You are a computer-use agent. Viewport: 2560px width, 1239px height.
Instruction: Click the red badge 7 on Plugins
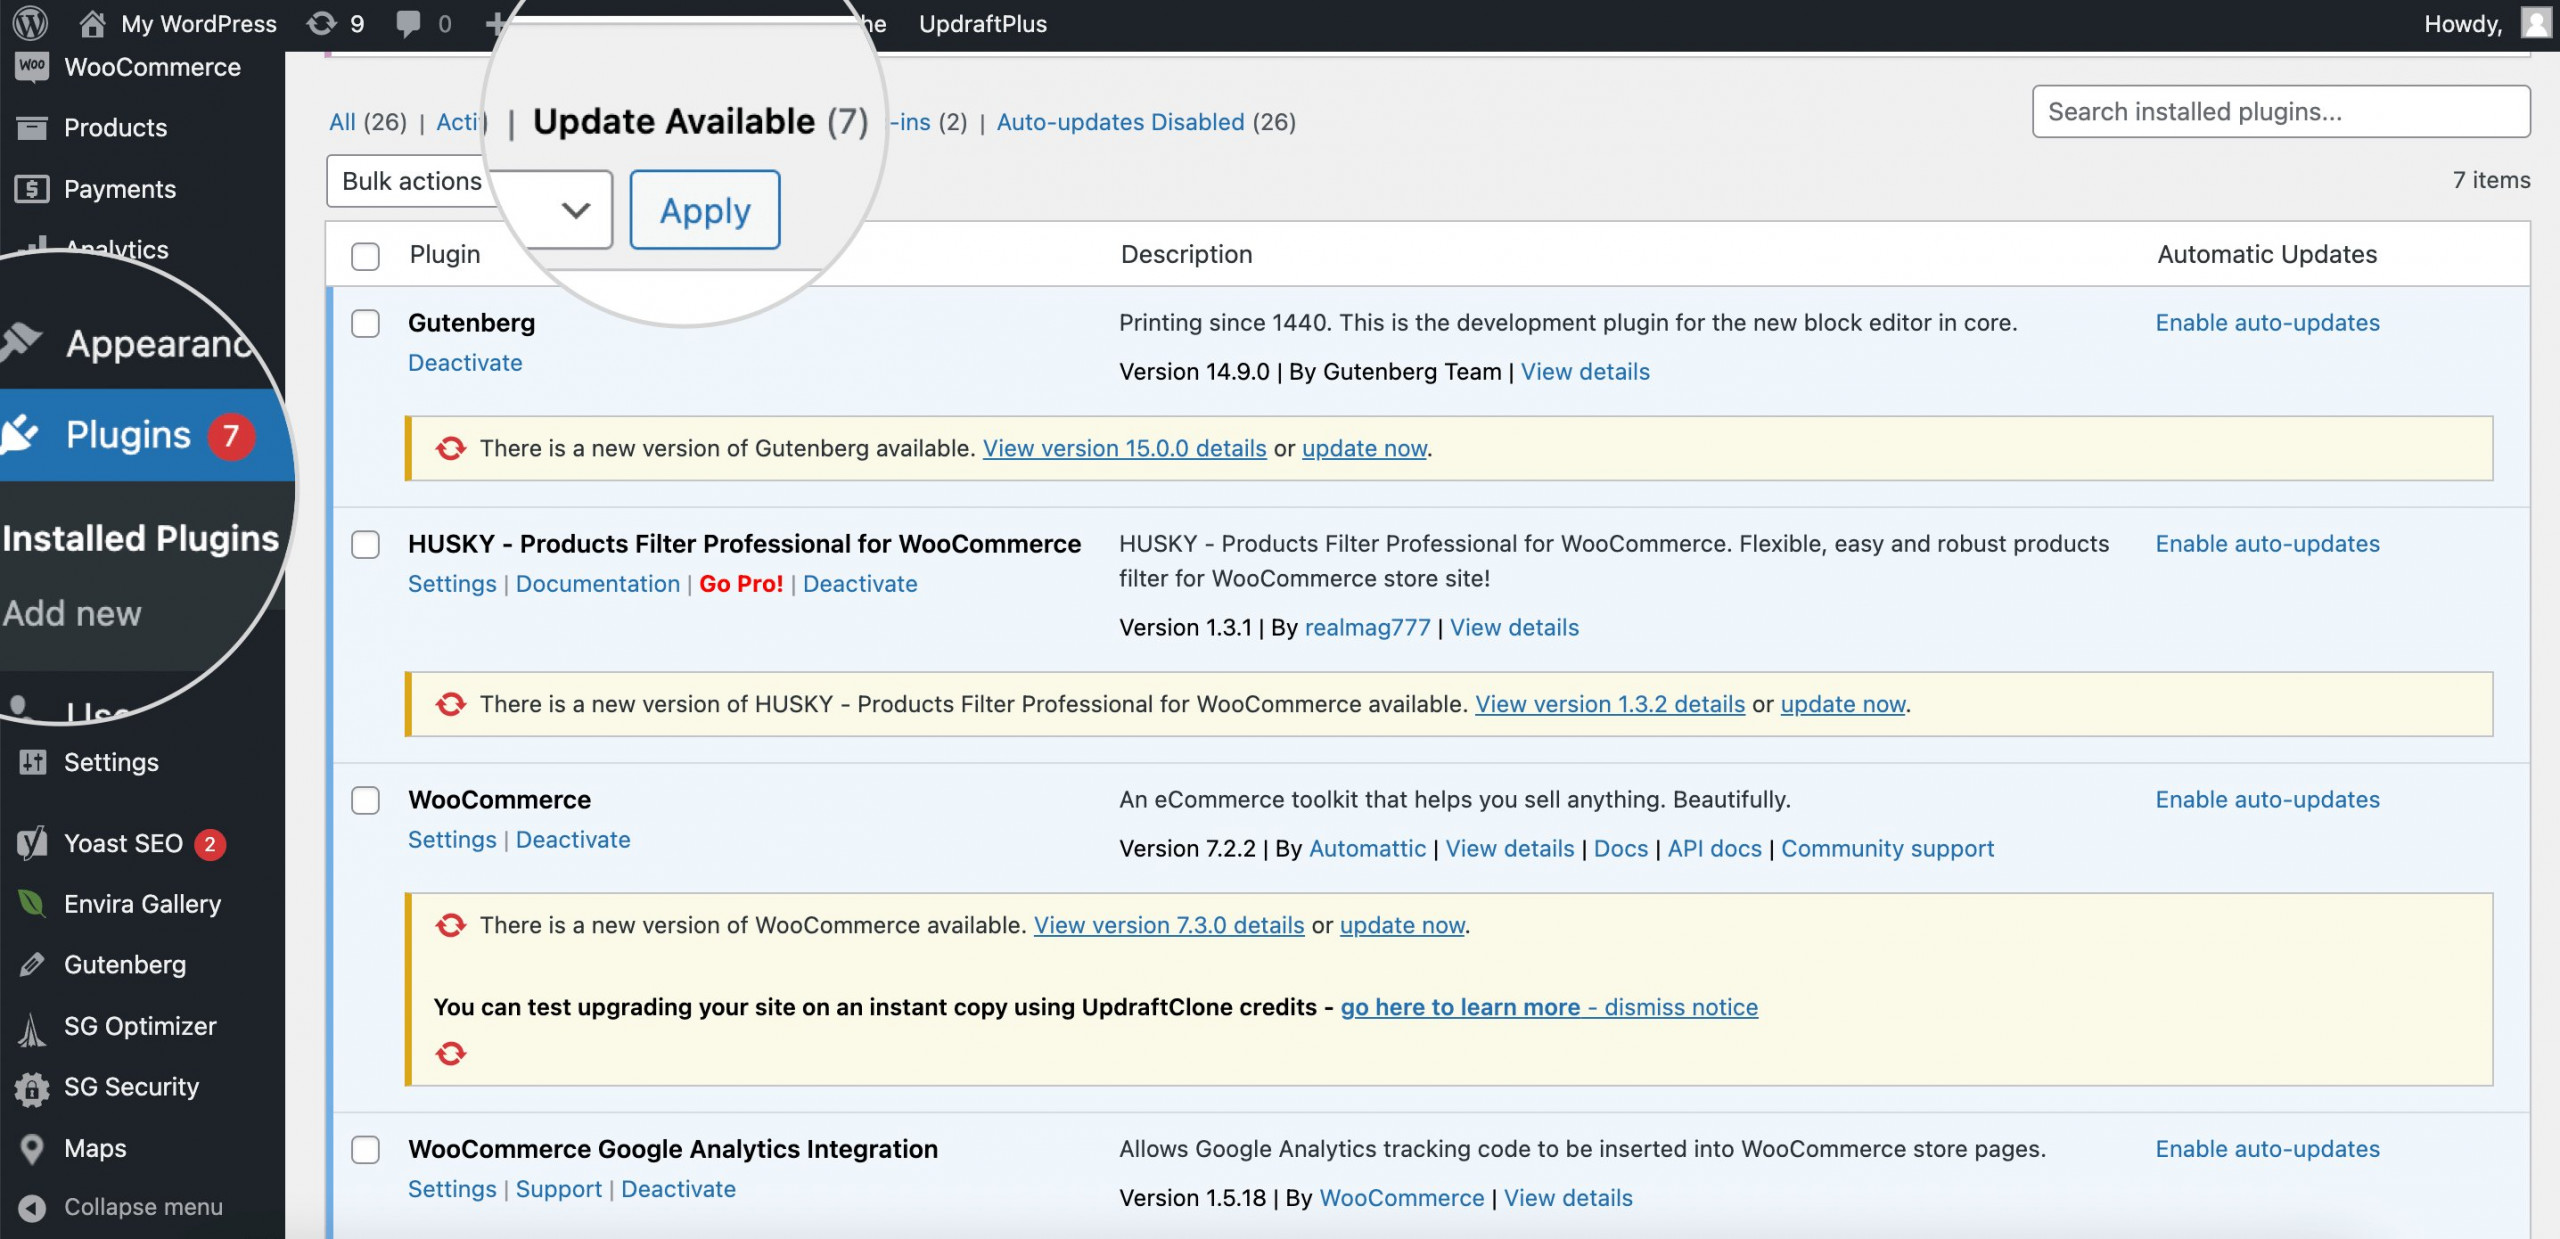[x=231, y=436]
